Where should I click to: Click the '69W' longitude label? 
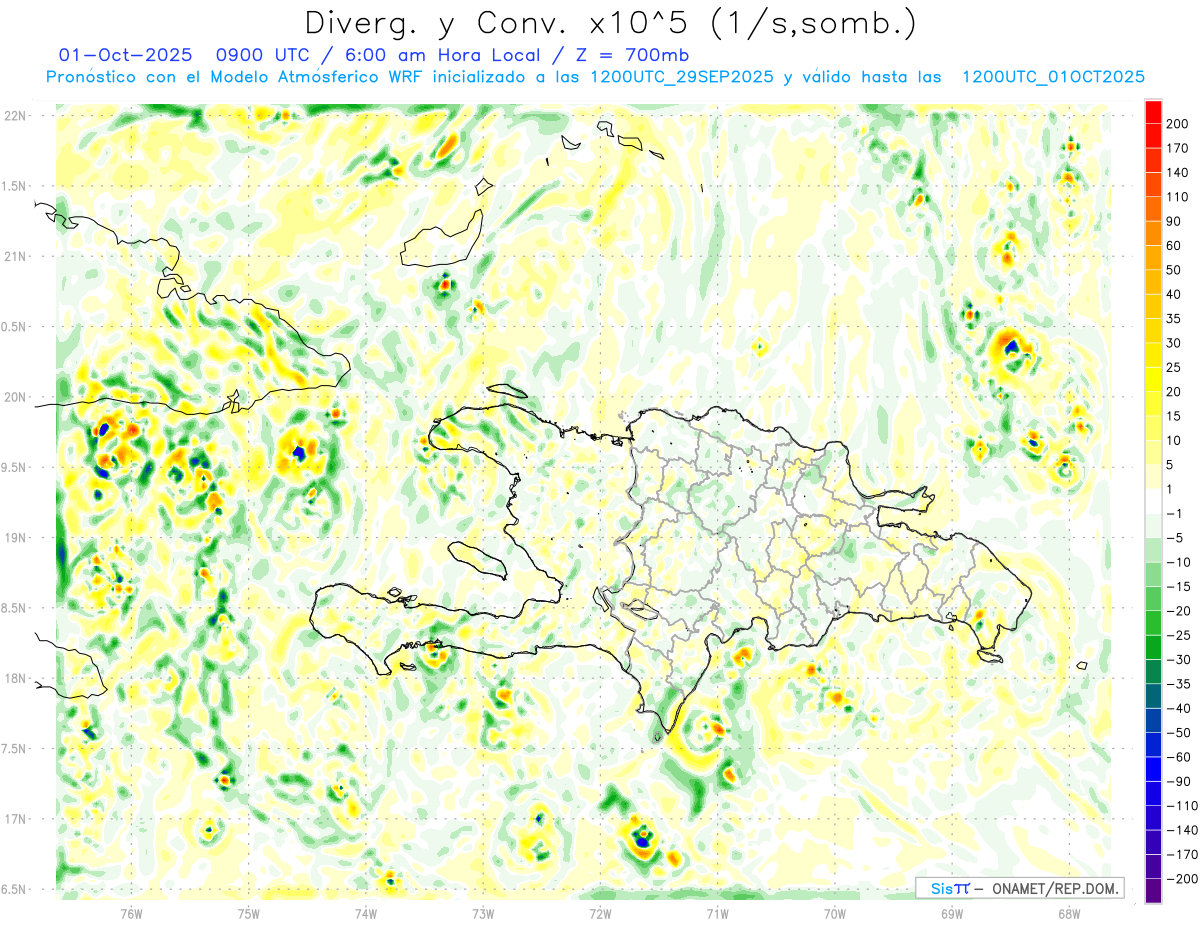[952, 913]
